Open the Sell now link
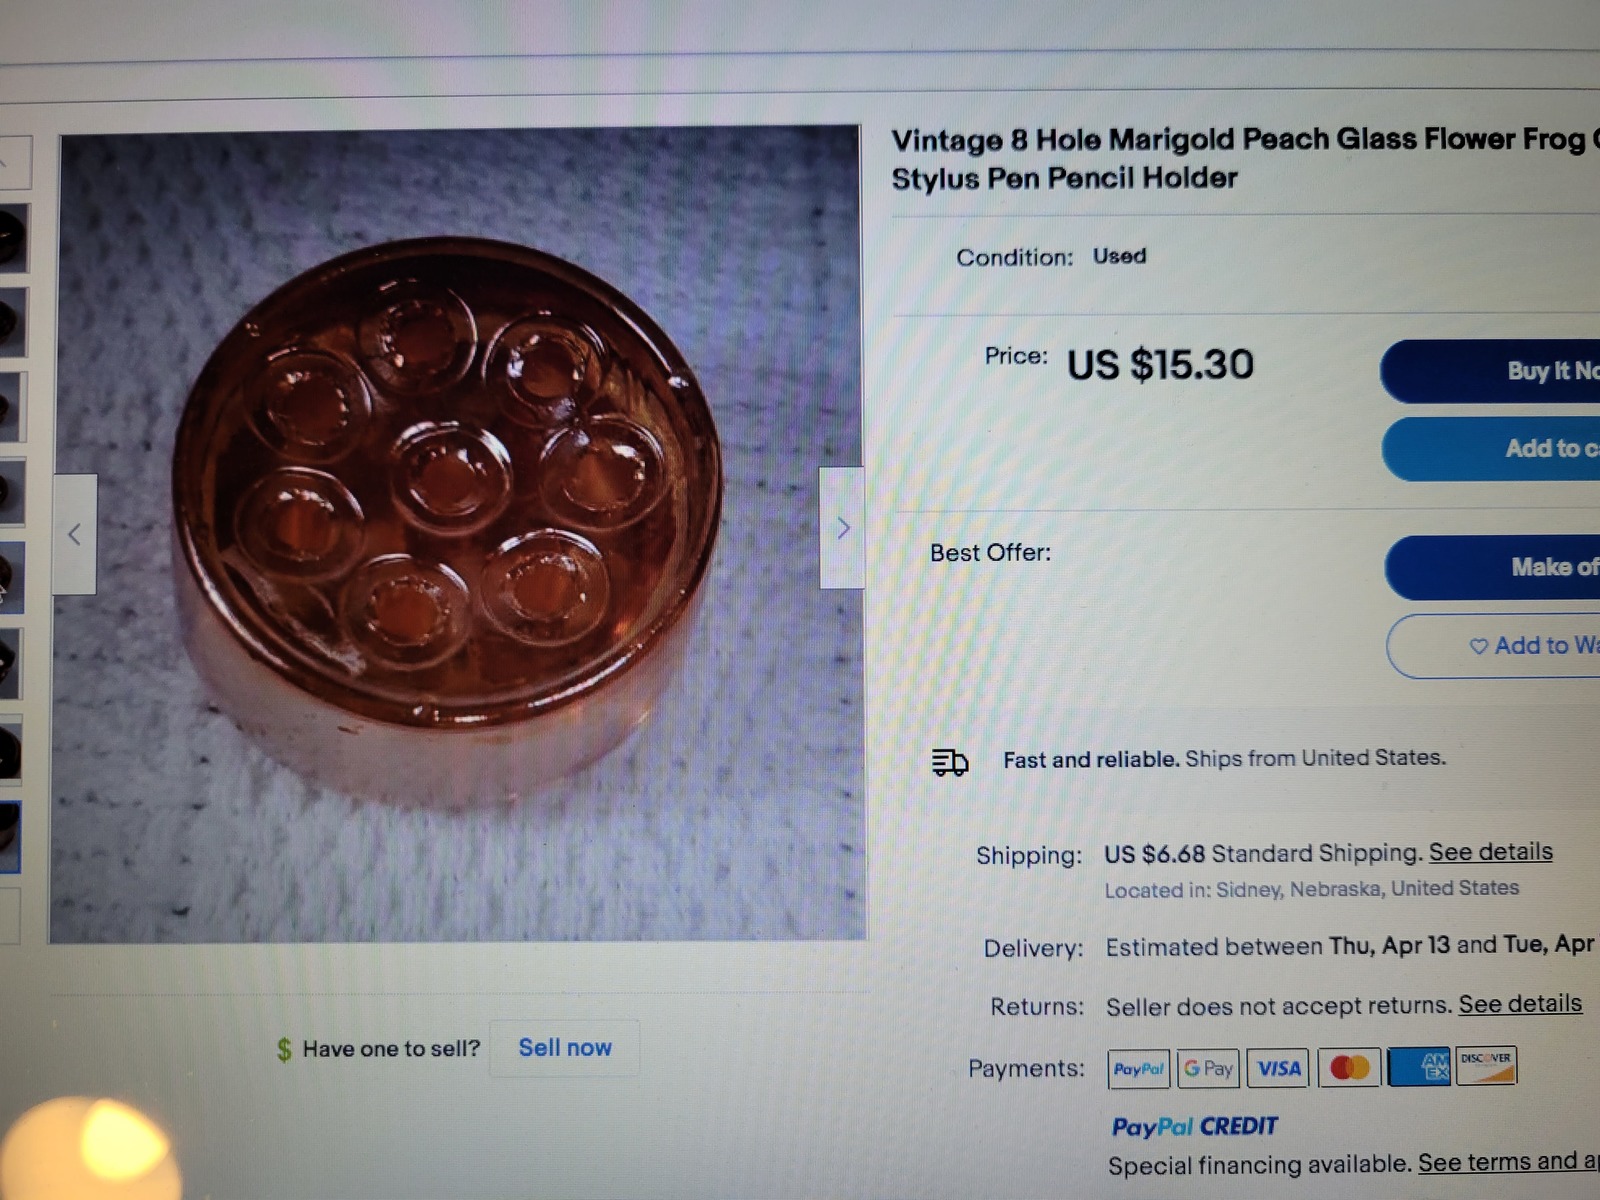 click(x=565, y=1048)
